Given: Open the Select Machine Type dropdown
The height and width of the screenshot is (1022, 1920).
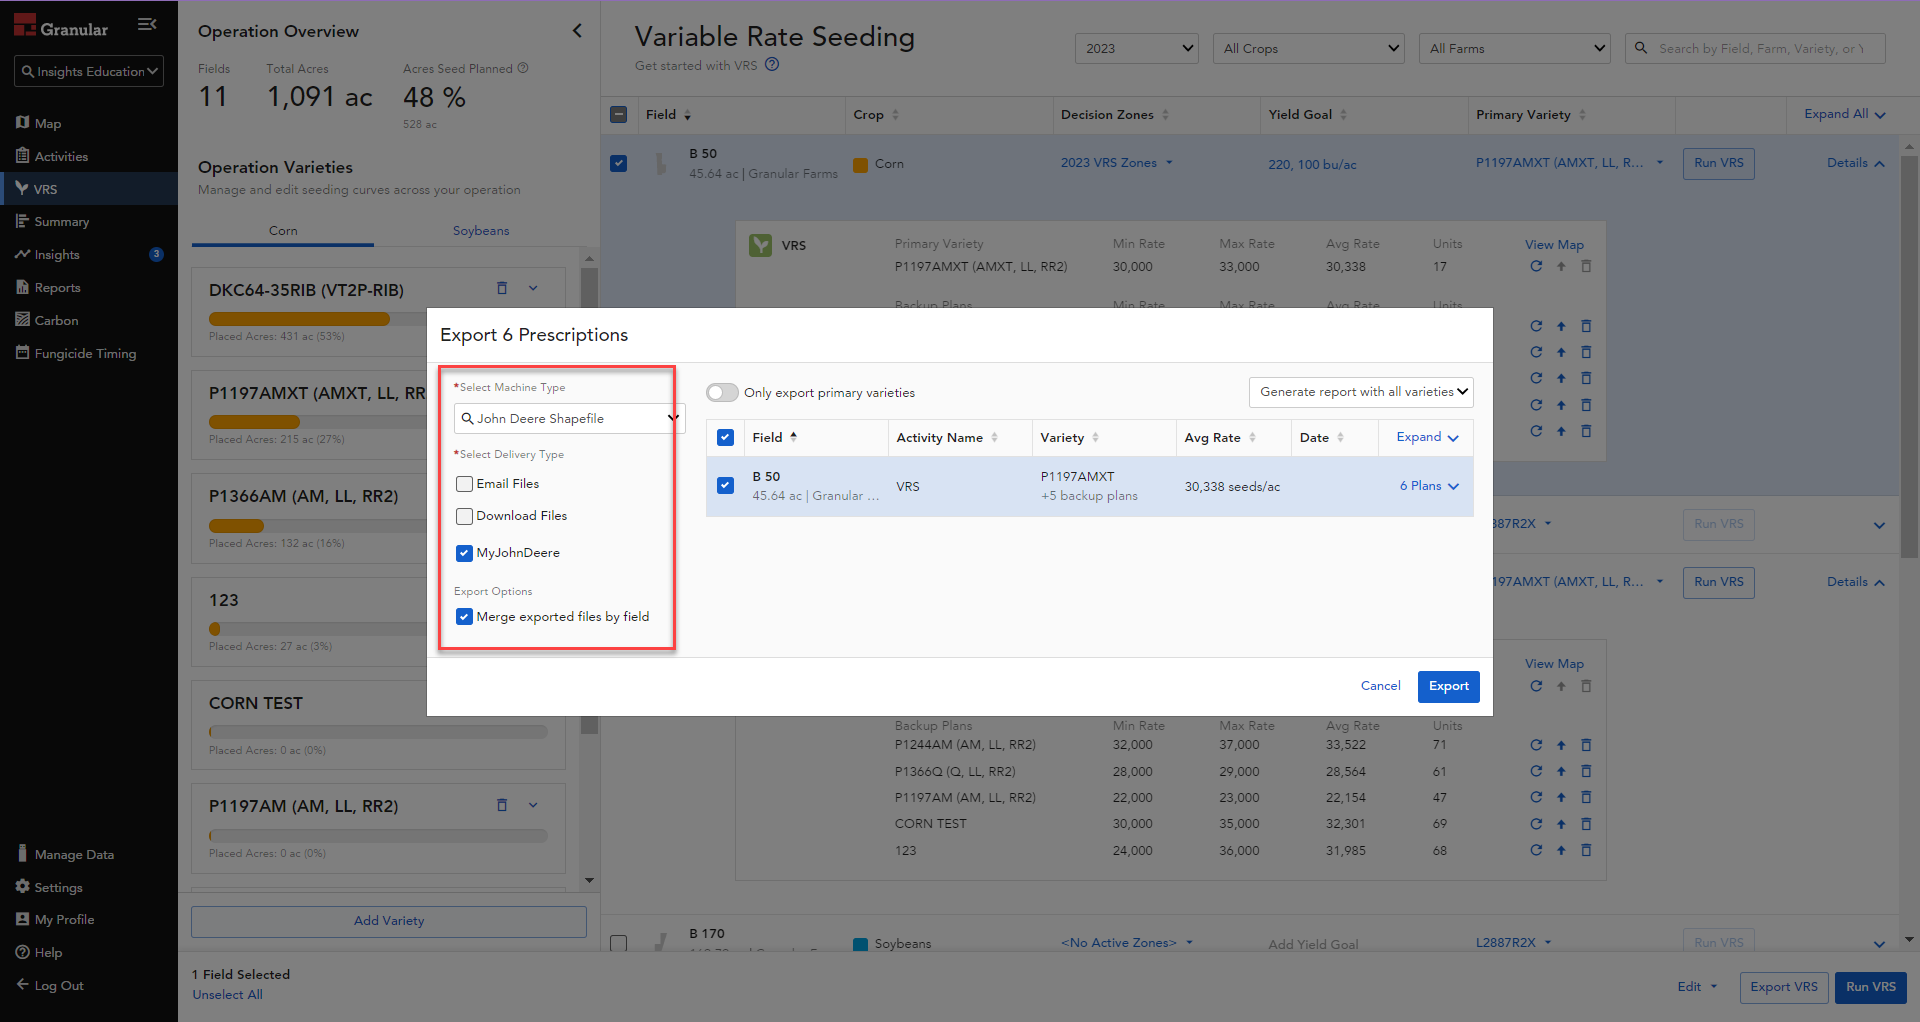Looking at the screenshot, I should pyautogui.click(x=568, y=419).
